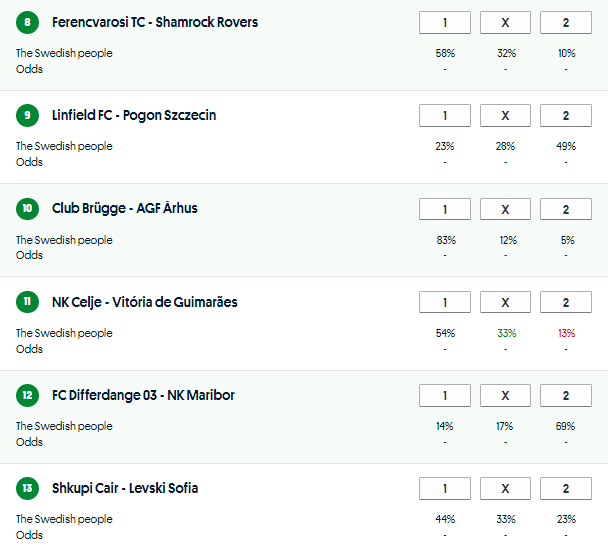Select 1 for Shkupi Cair - Levski Sofia

[445, 489]
